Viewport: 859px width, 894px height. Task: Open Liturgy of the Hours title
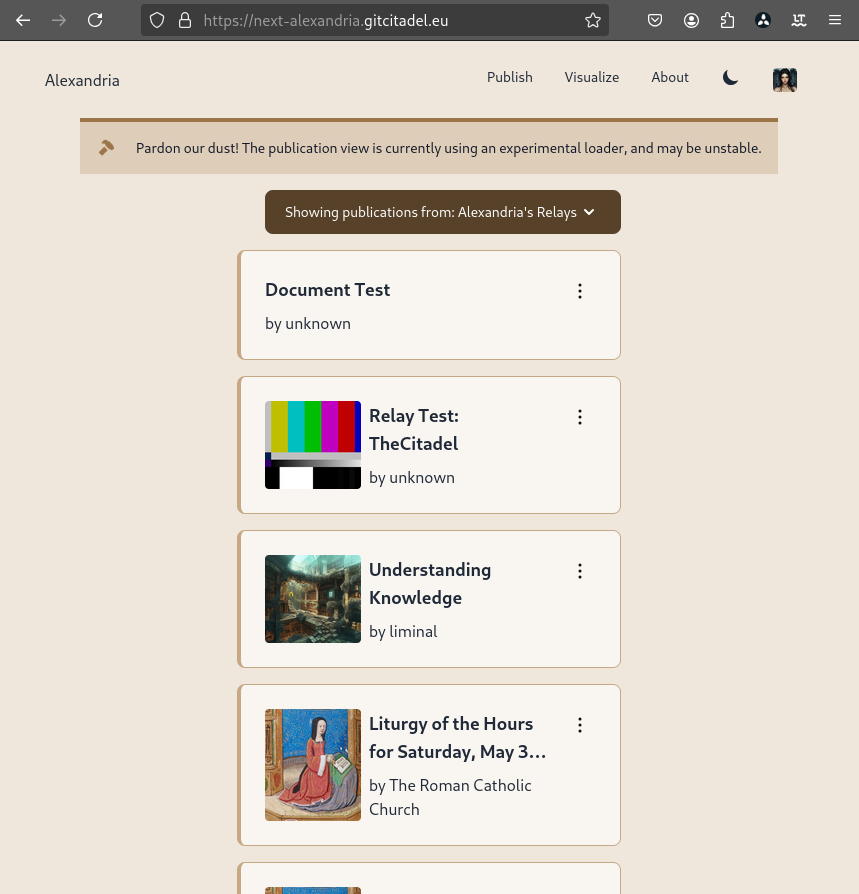tap(458, 738)
